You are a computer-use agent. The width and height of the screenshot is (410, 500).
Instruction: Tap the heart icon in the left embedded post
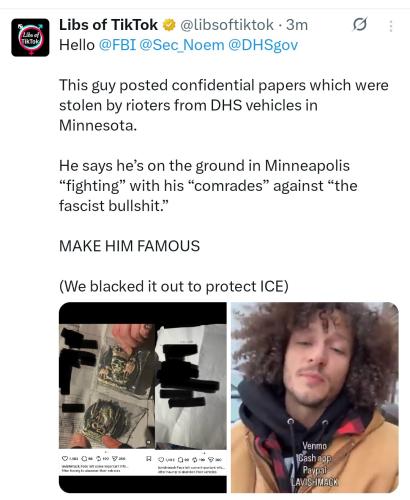point(65,459)
